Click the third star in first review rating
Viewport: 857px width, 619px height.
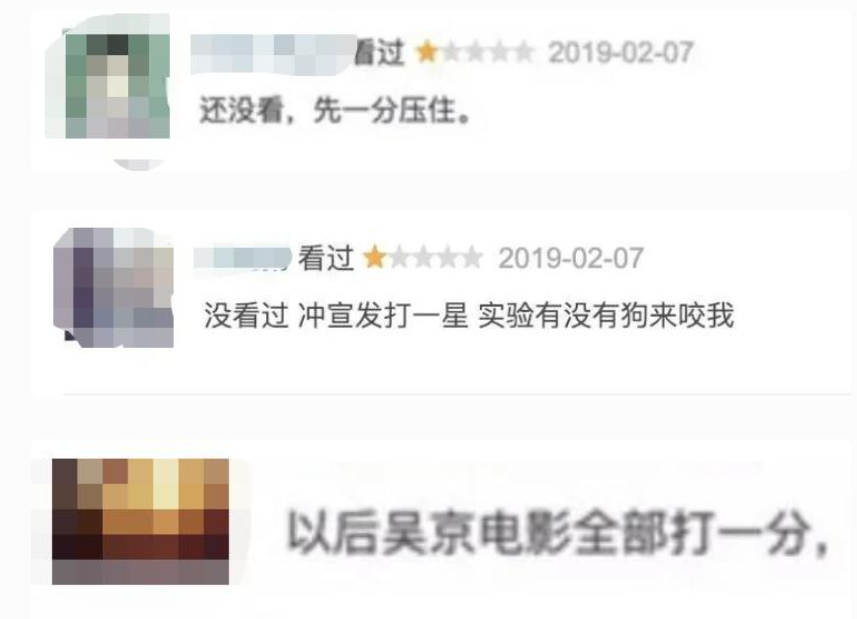[475, 53]
